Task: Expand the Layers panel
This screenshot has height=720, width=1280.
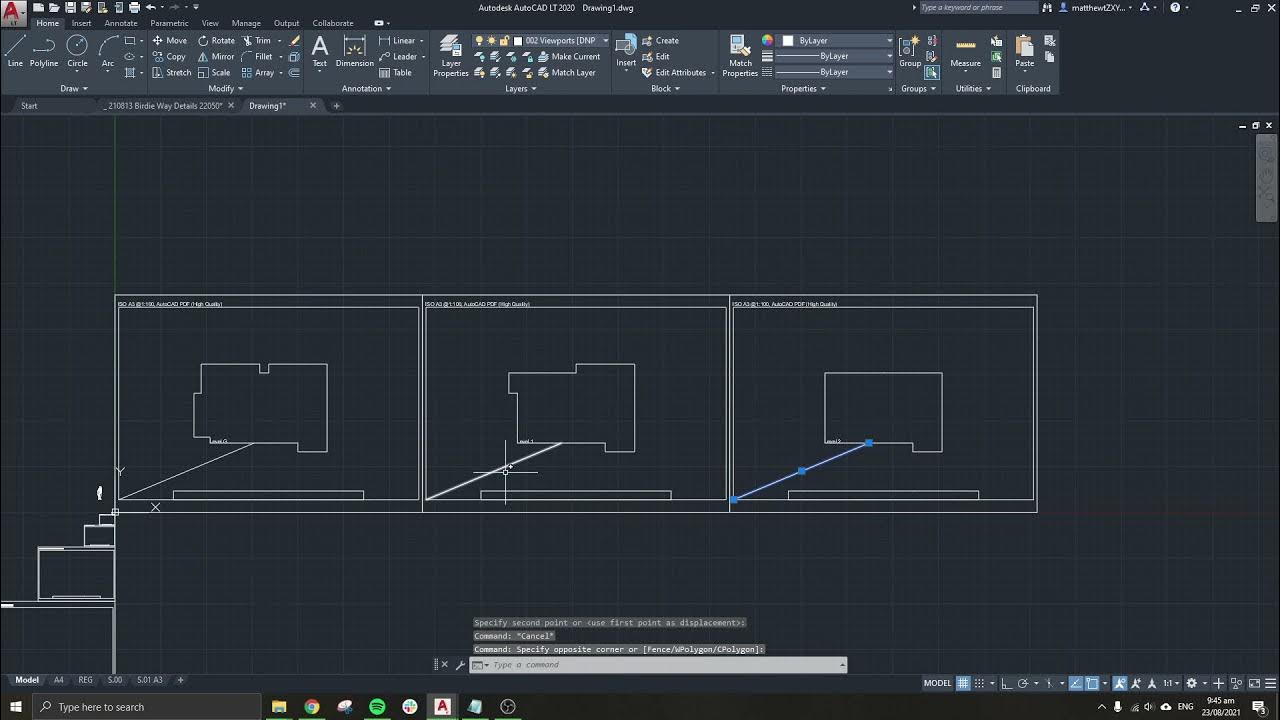Action: [x=520, y=89]
